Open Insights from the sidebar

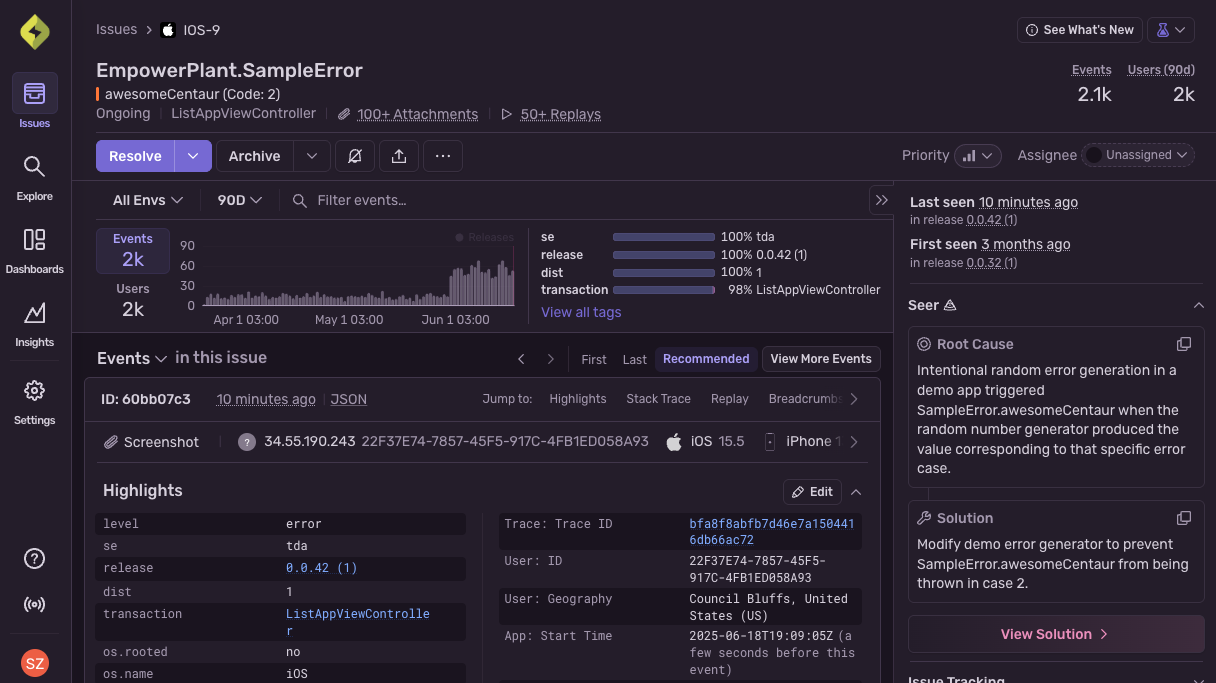tap(34, 322)
